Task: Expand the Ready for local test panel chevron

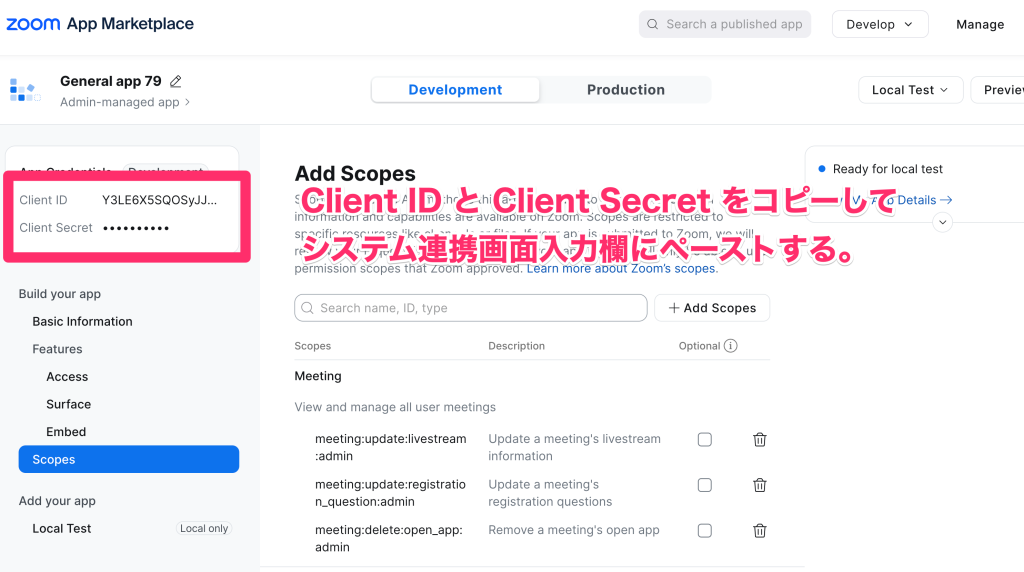Action: 942,222
